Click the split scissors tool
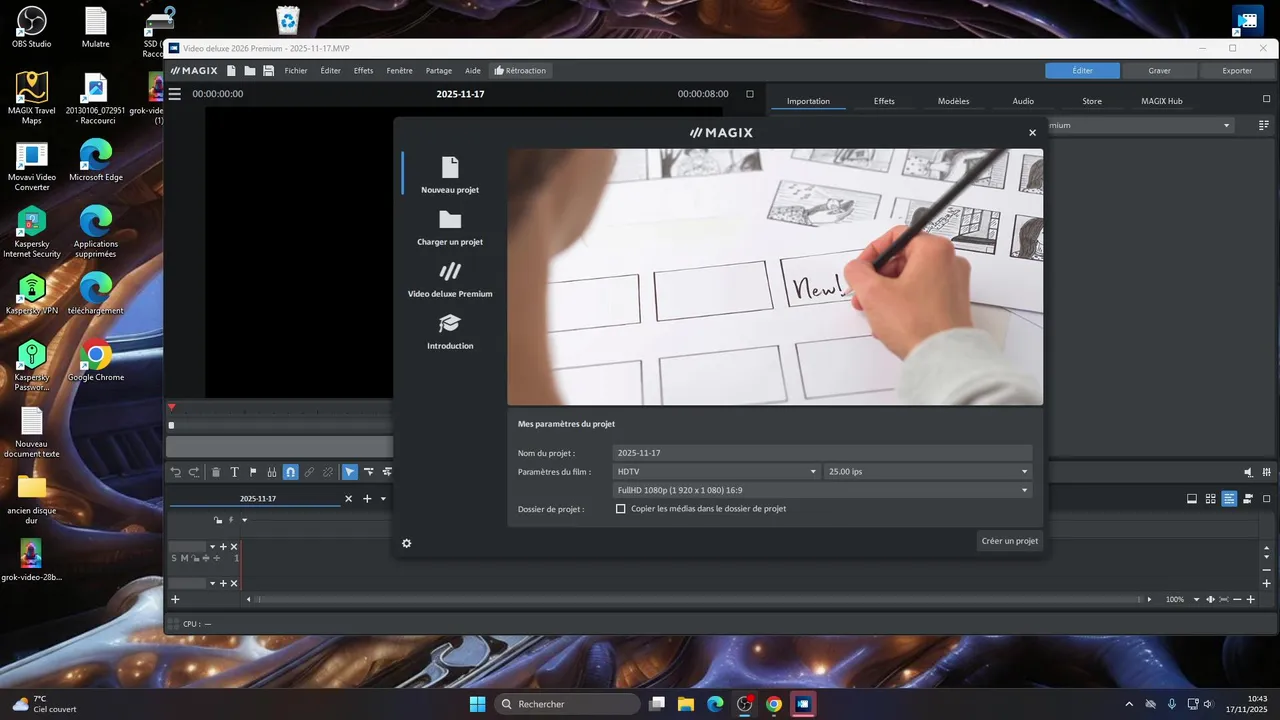This screenshot has height=720, width=1280. (272, 472)
